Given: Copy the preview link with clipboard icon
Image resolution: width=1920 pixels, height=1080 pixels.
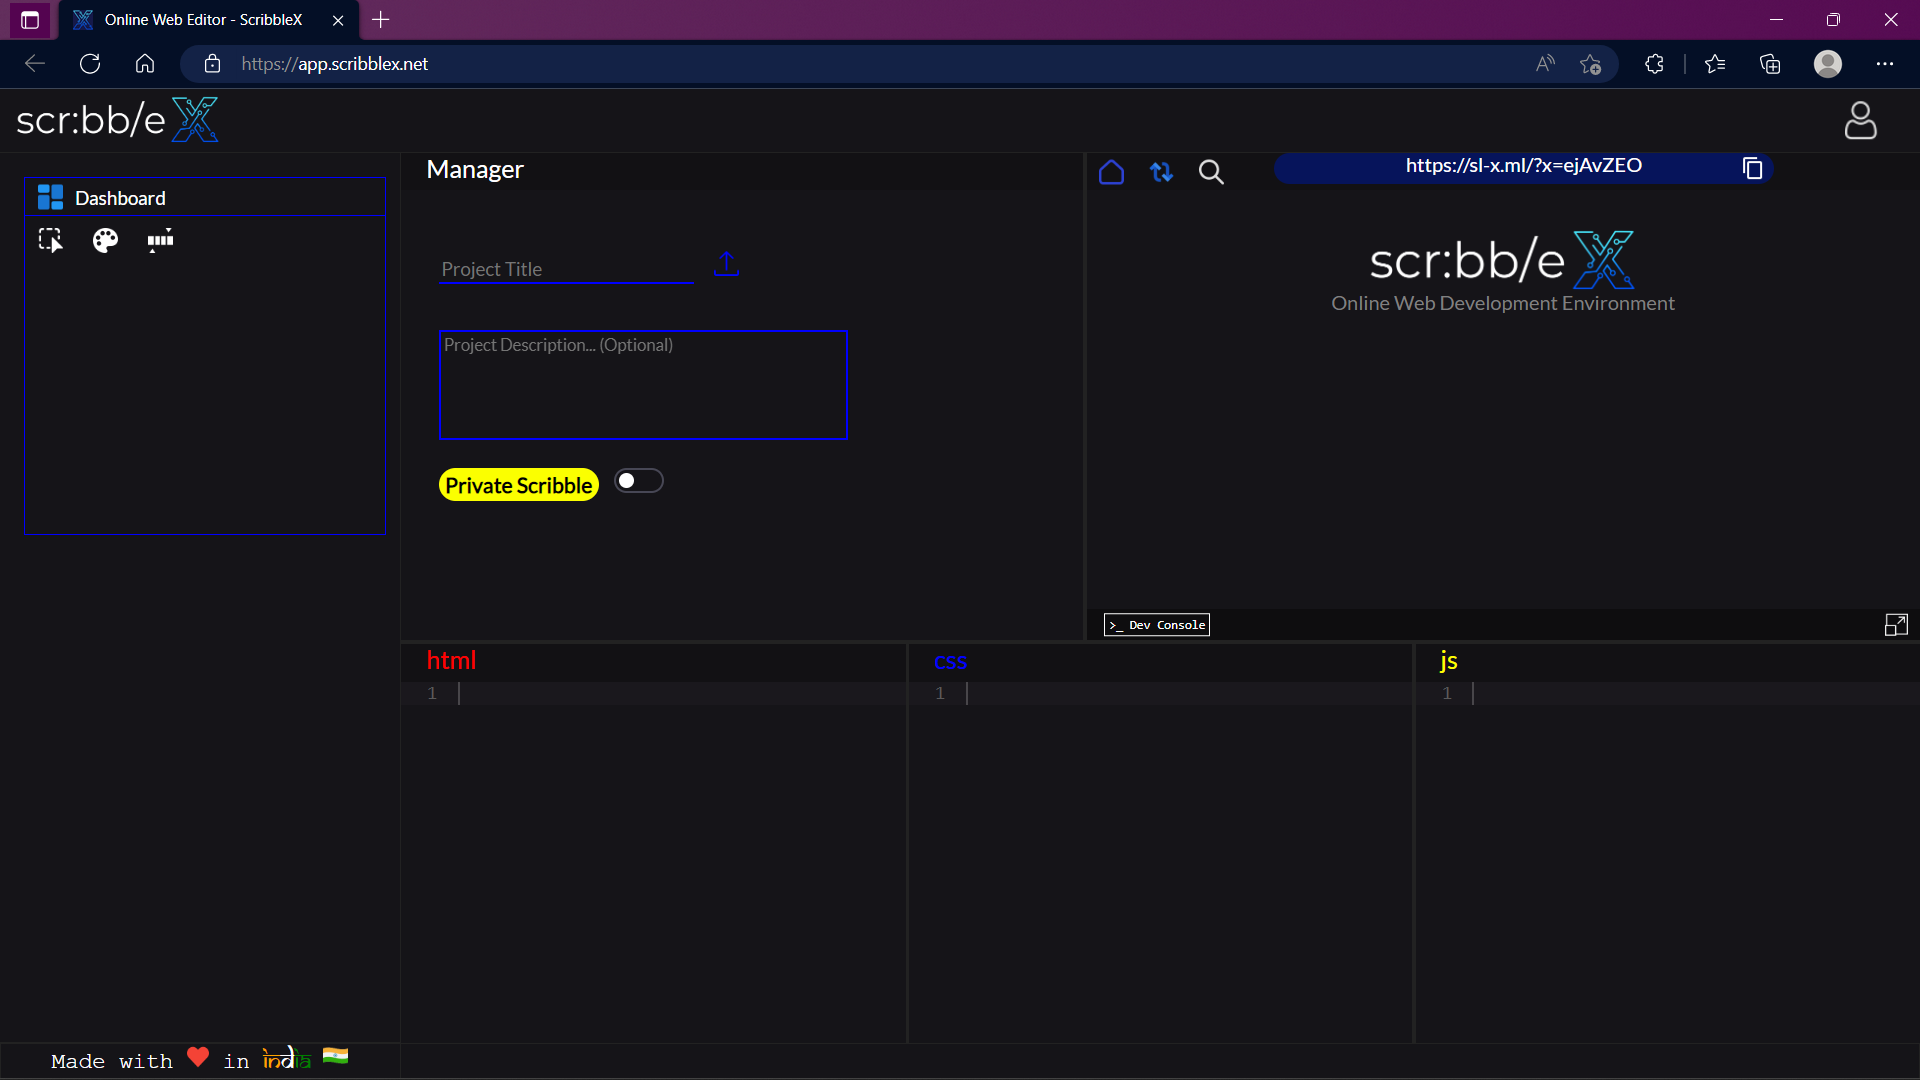Looking at the screenshot, I should pyautogui.click(x=1752, y=168).
